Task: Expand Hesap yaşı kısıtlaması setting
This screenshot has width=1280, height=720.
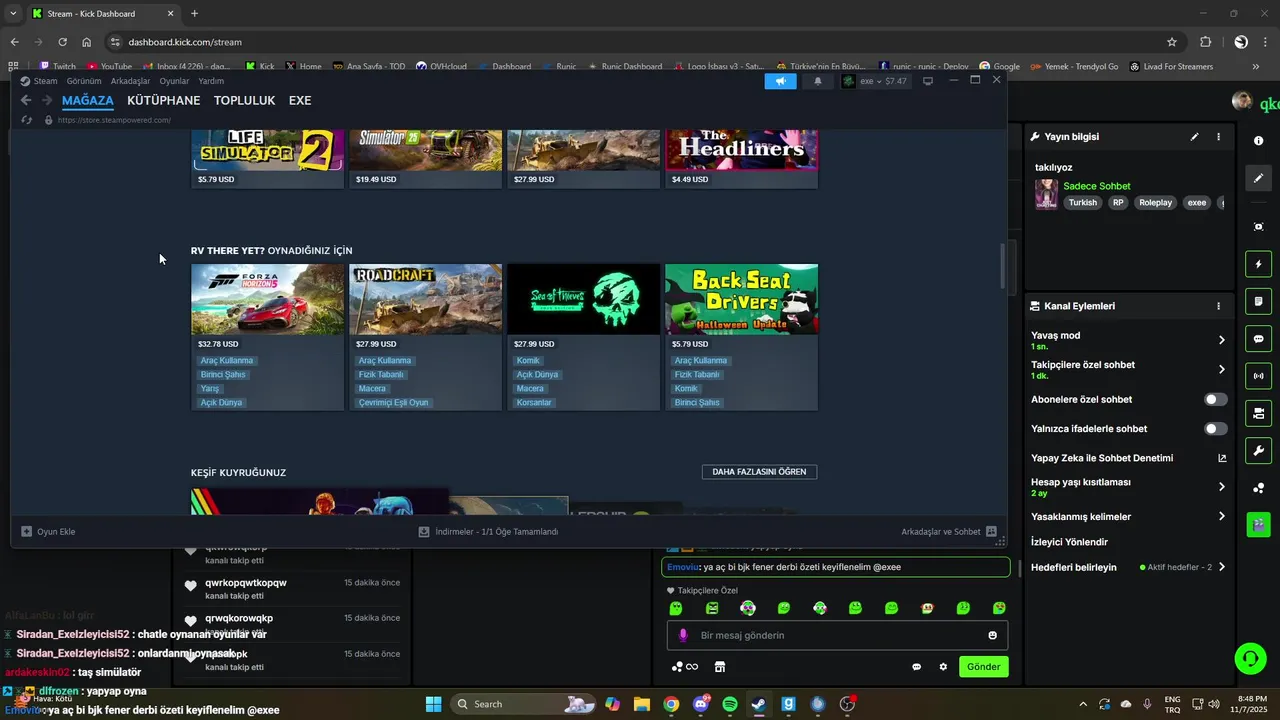Action: tap(1221, 487)
